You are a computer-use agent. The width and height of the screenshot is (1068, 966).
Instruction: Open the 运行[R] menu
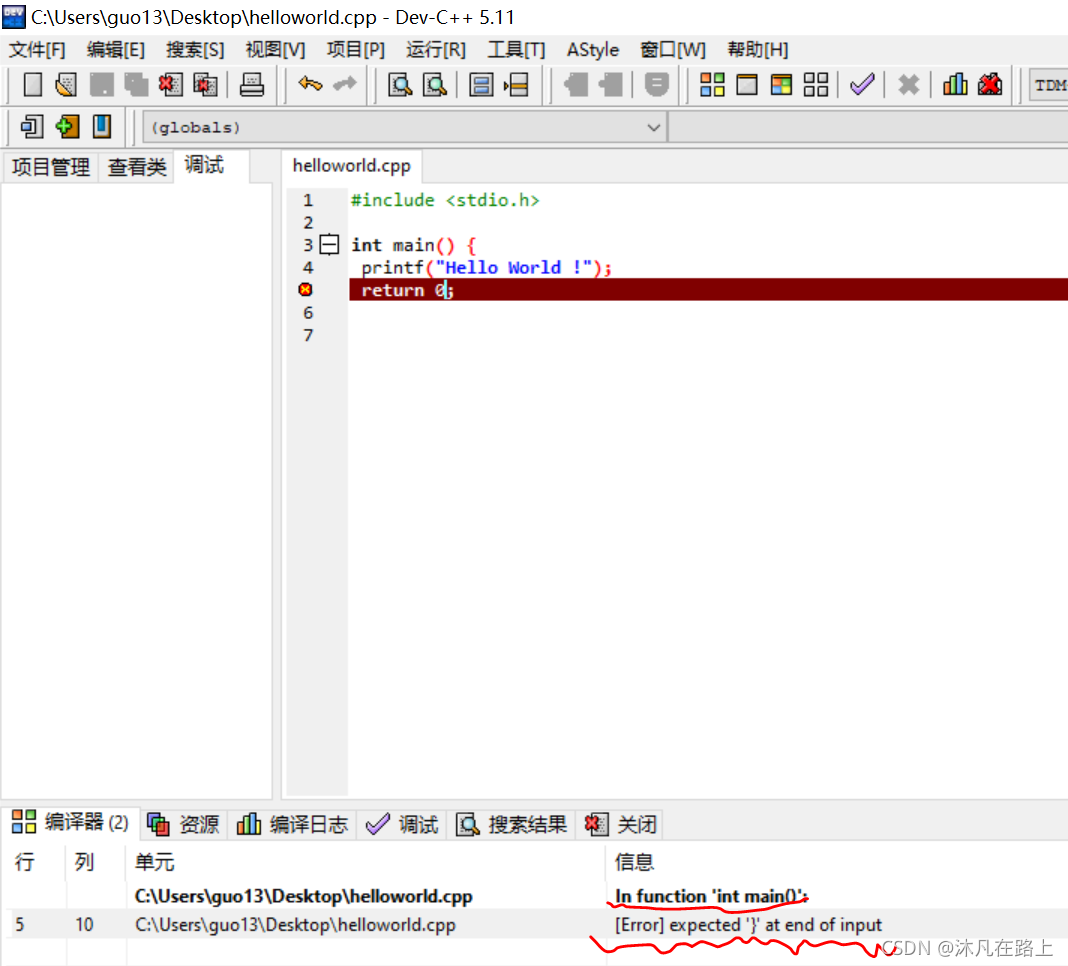click(x=436, y=50)
